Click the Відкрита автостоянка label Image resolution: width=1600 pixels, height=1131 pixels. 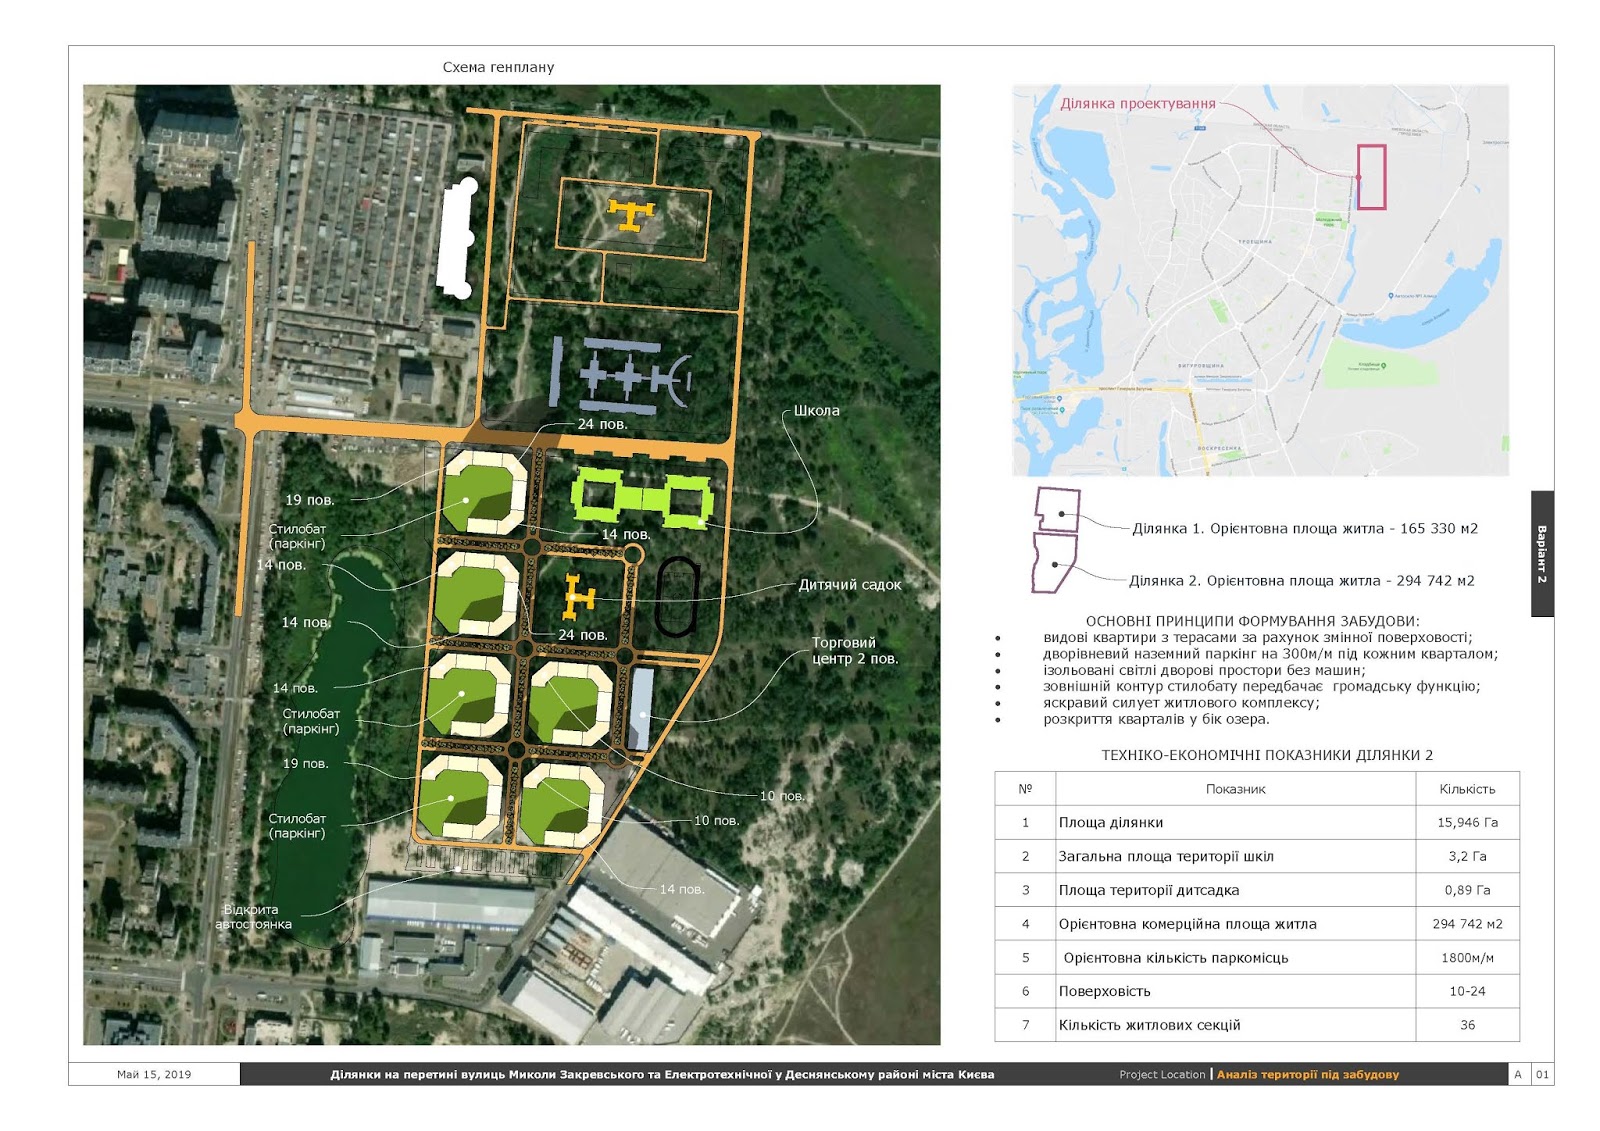click(x=253, y=917)
